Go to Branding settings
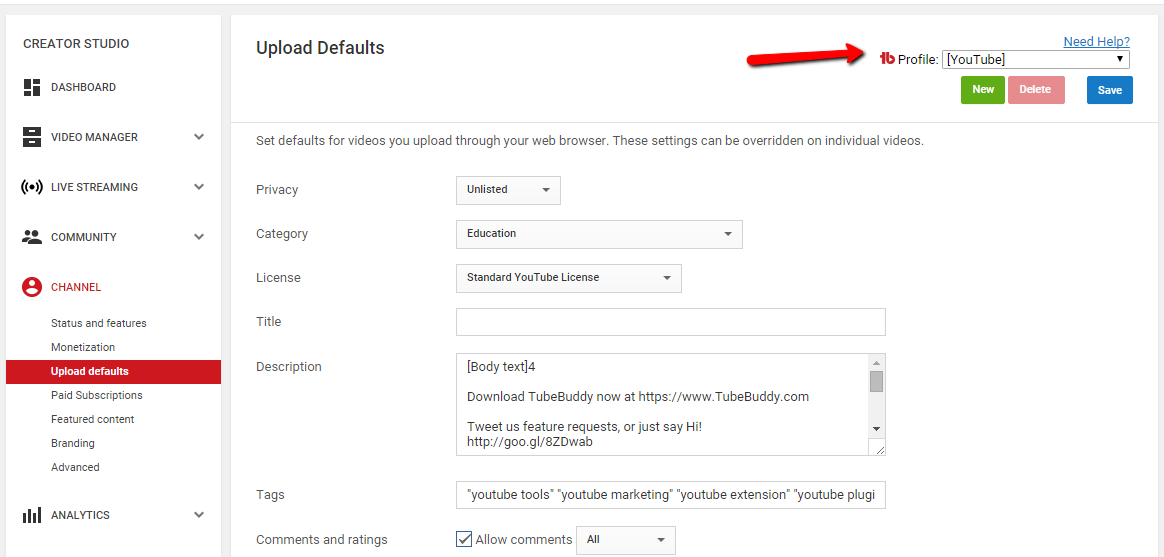The height and width of the screenshot is (557, 1164). click(73, 443)
